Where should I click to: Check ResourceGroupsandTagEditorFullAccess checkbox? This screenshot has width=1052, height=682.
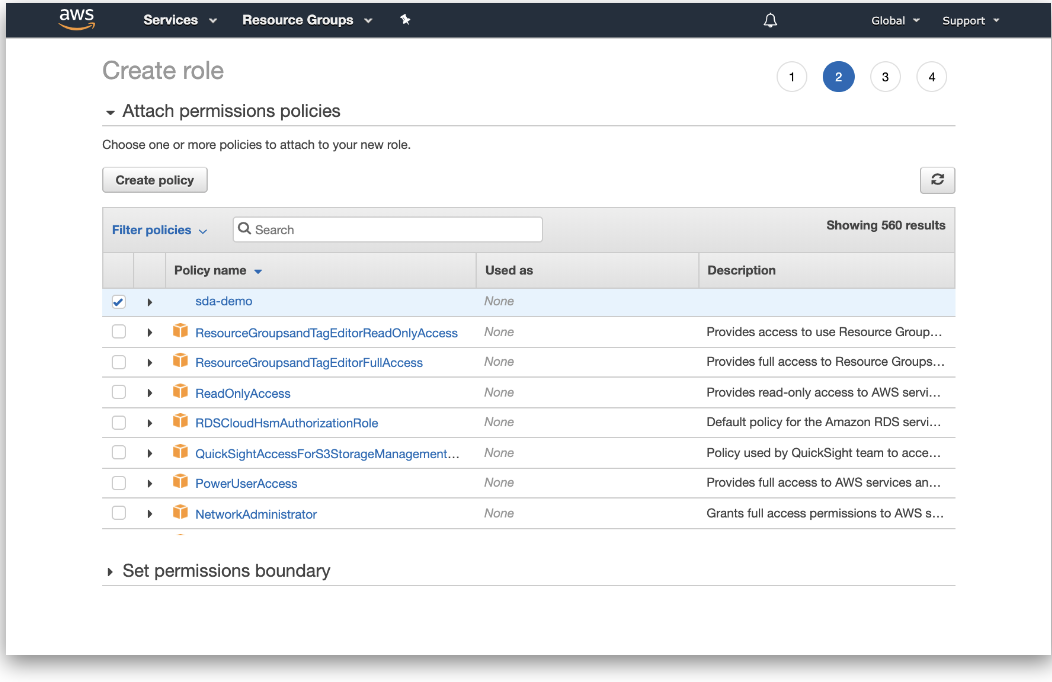[119, 362]
